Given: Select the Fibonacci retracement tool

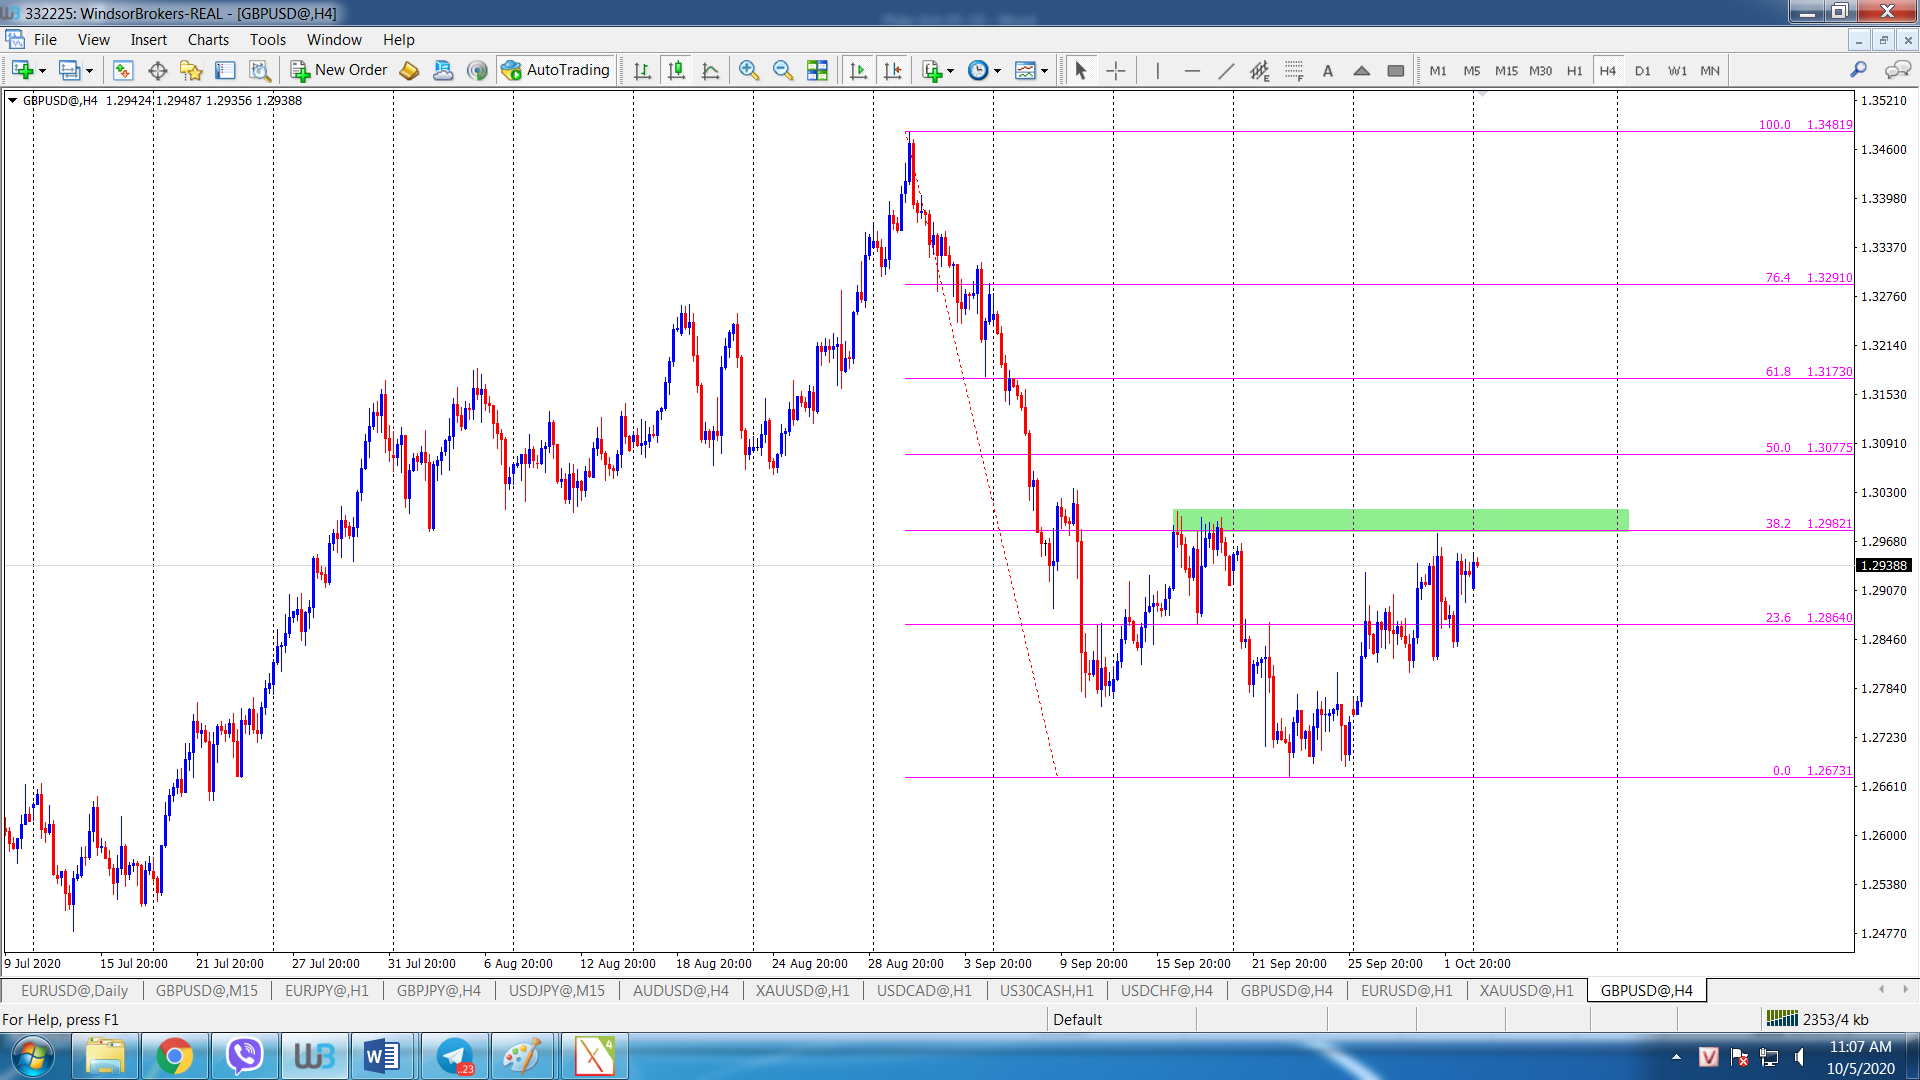Looking at the screenshot, I should click(1294, 70).
